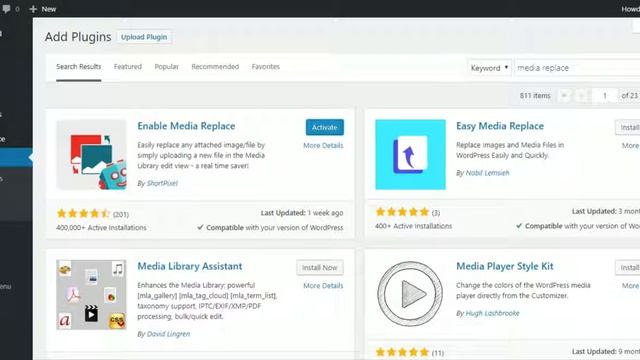Screen dimensions: 640x360
Task: Open Hugh Lashbrooke author link
Action: (492, 313)
